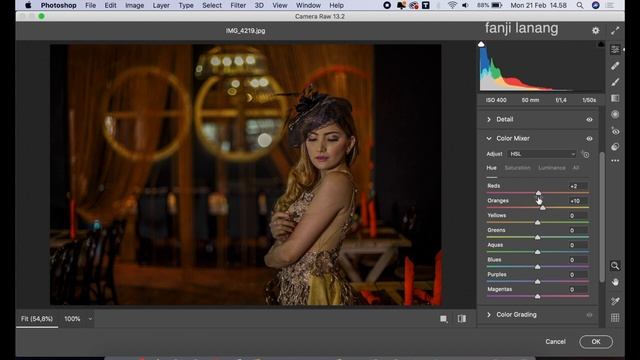
Task: Toggle the grid overlay icon
Action: tap(615, 318)
